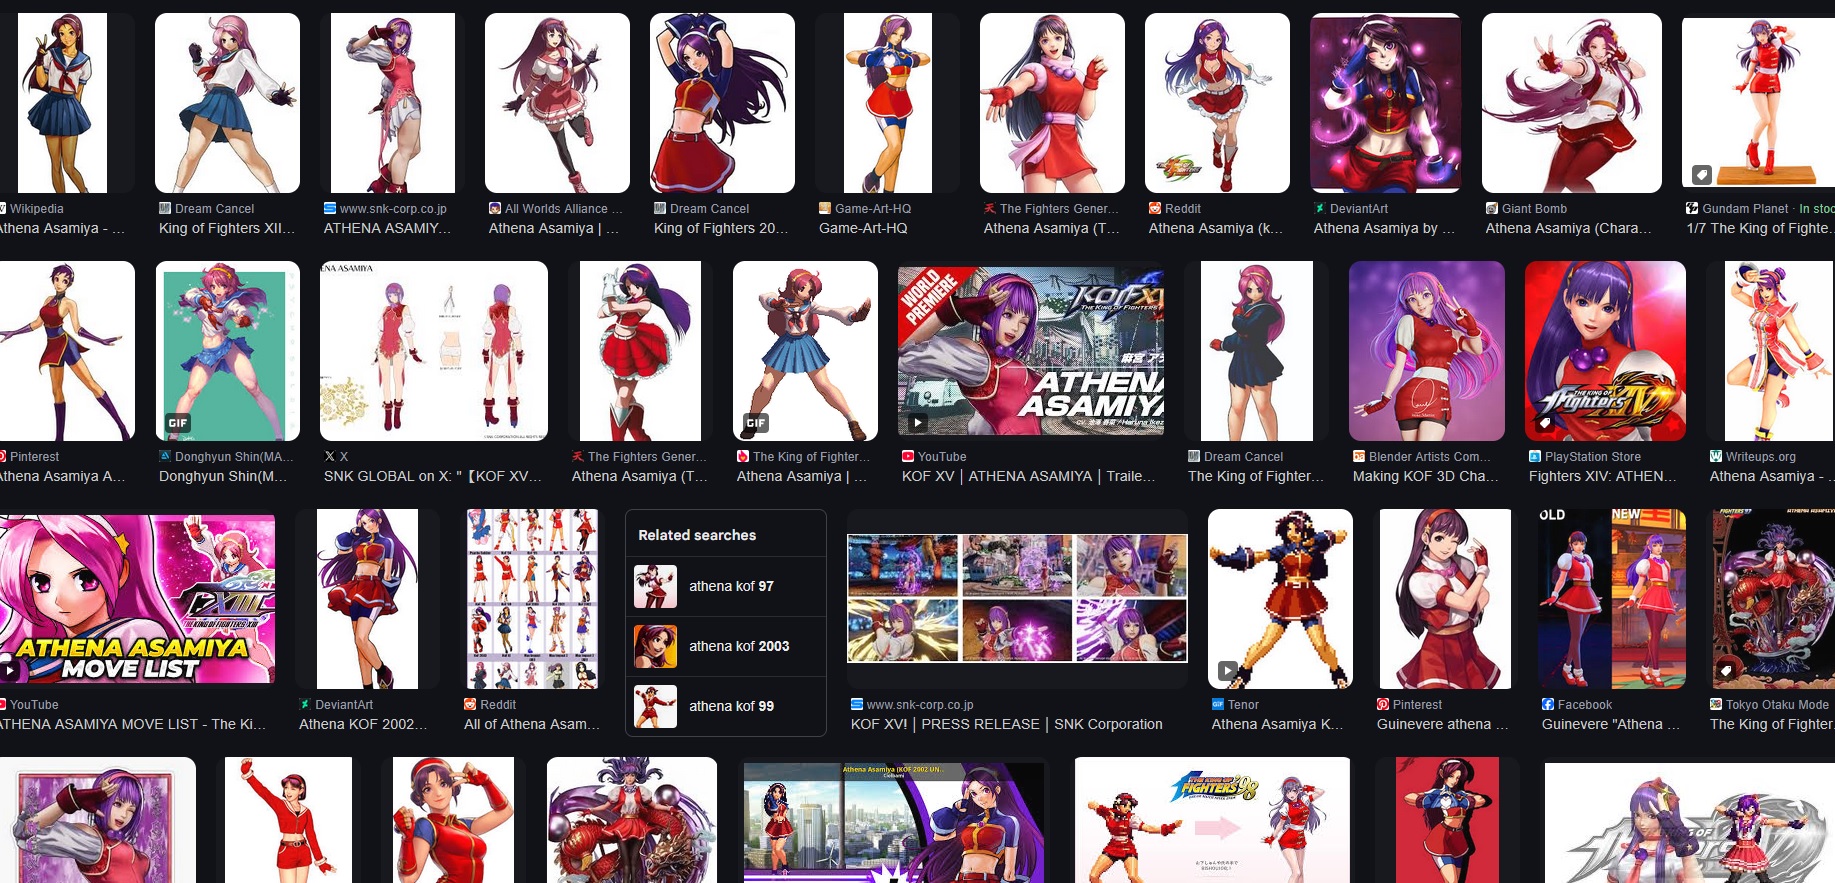Screen dimensions: 1835x883
Task: Click the 'Related searches' heading
Action: 697,535
